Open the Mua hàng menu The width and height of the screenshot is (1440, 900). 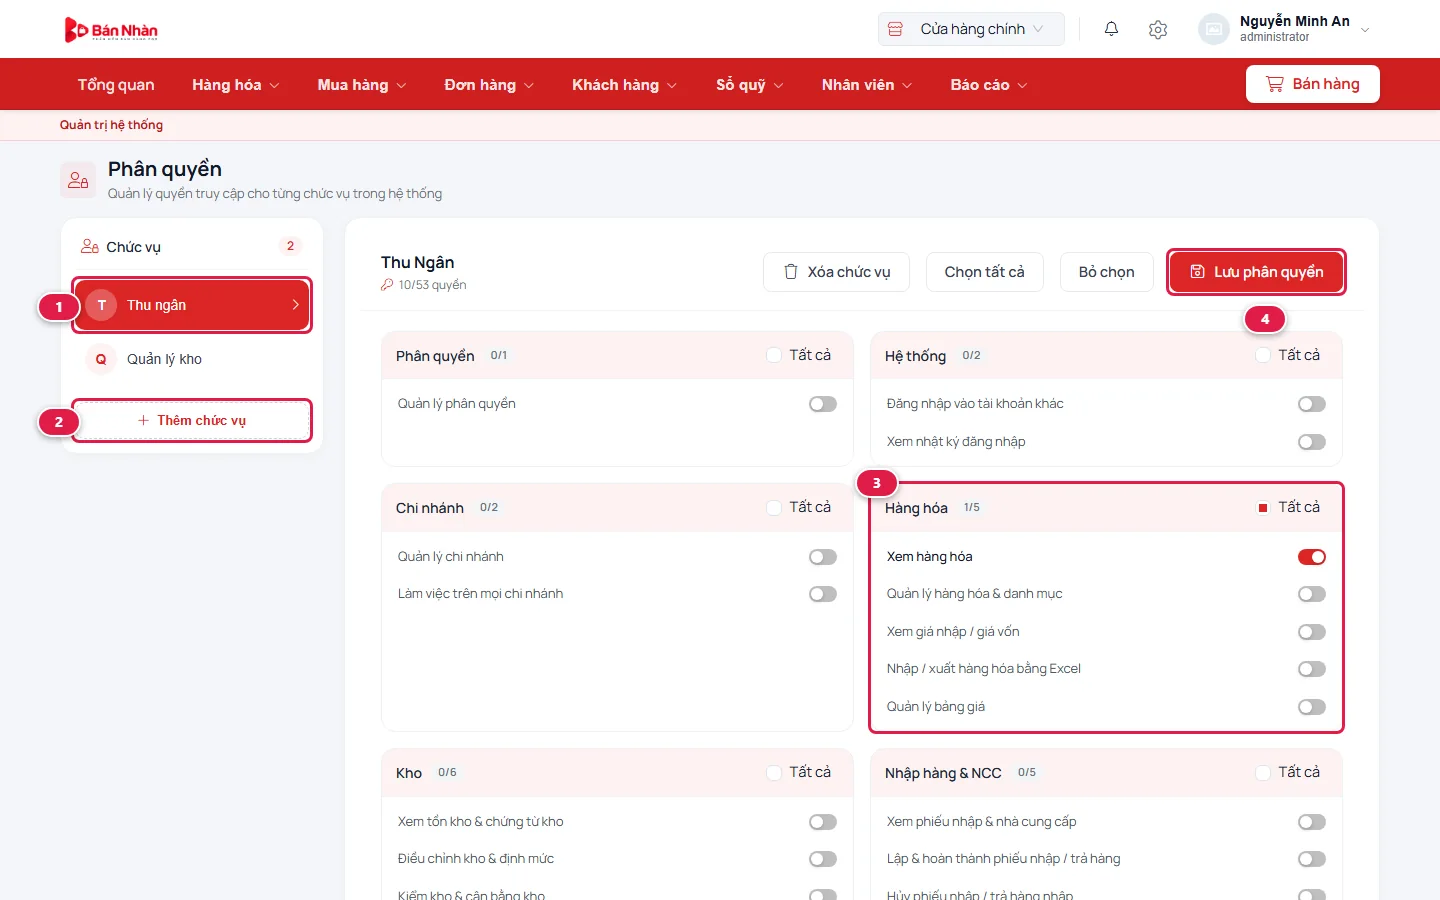click(362, 85)
